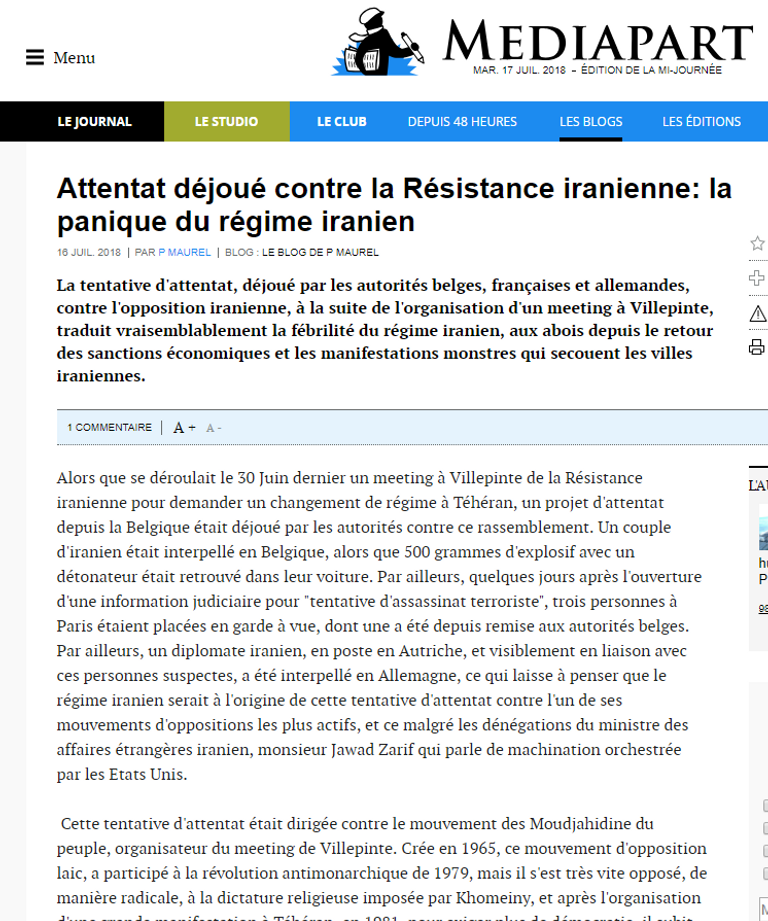
Task: Click the sidebar article thumbnail image
Action: [x=762, y=533]
